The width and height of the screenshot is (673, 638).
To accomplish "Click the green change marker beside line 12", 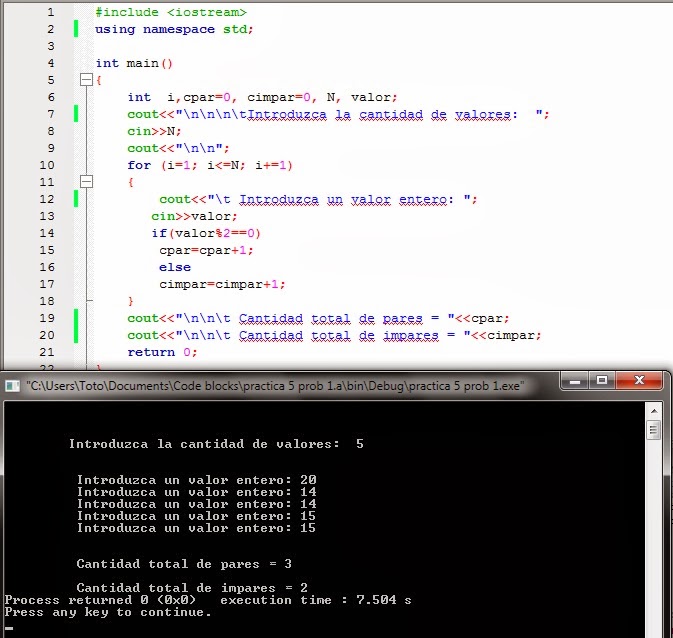I will (x=76, y=199).
